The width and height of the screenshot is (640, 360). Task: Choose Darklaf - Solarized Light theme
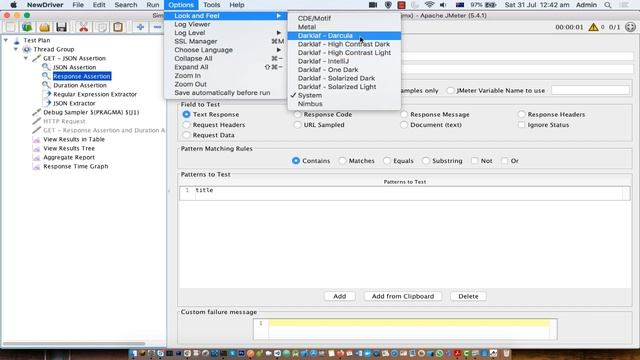[x=344, y=87]
